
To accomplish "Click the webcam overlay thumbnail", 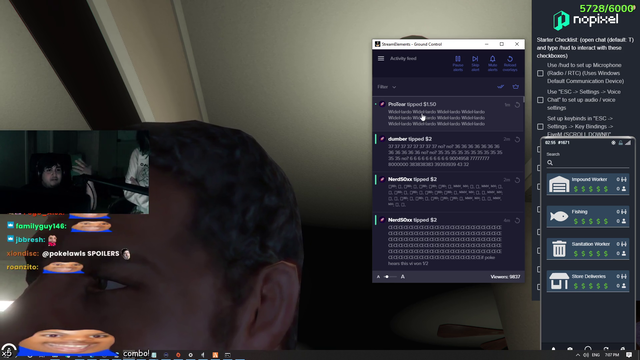I will coord(74,172).
